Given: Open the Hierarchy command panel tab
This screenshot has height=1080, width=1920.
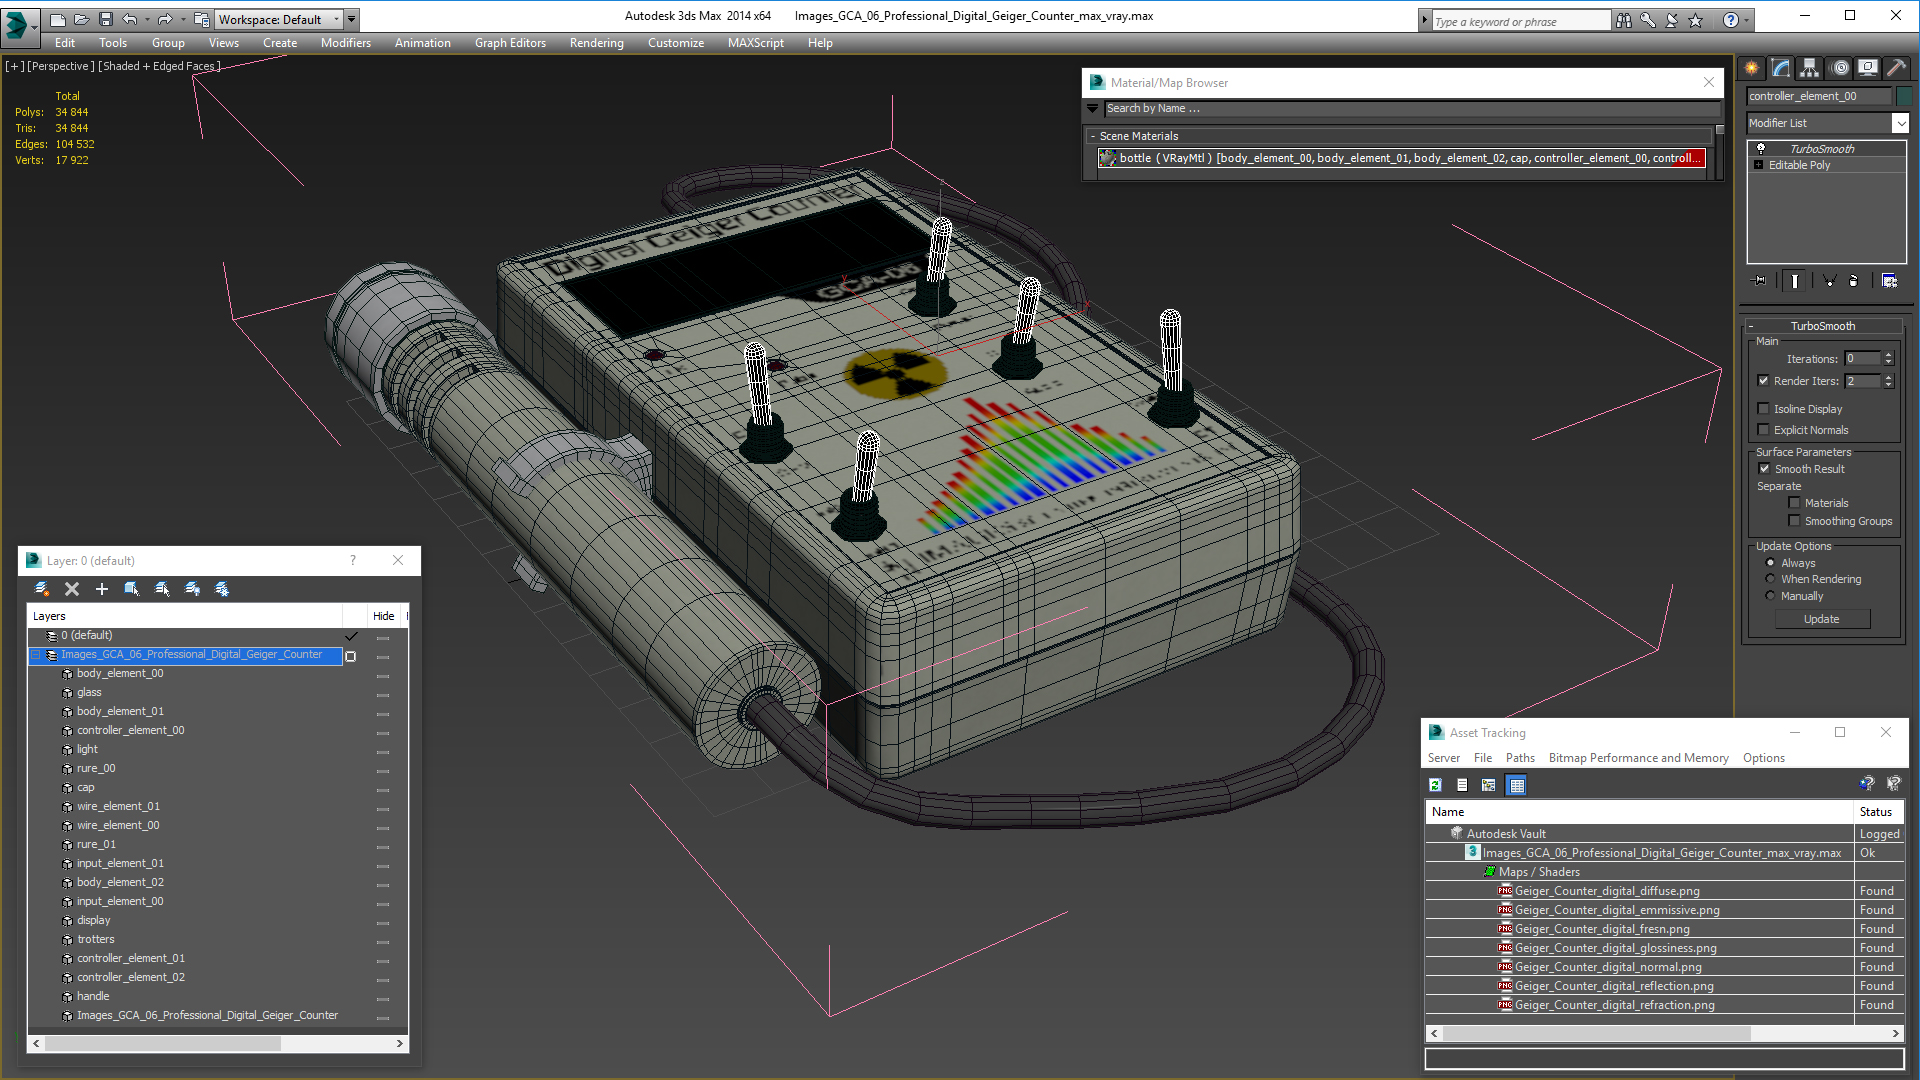Looking at the screenshot, I should pos(1809,68).
